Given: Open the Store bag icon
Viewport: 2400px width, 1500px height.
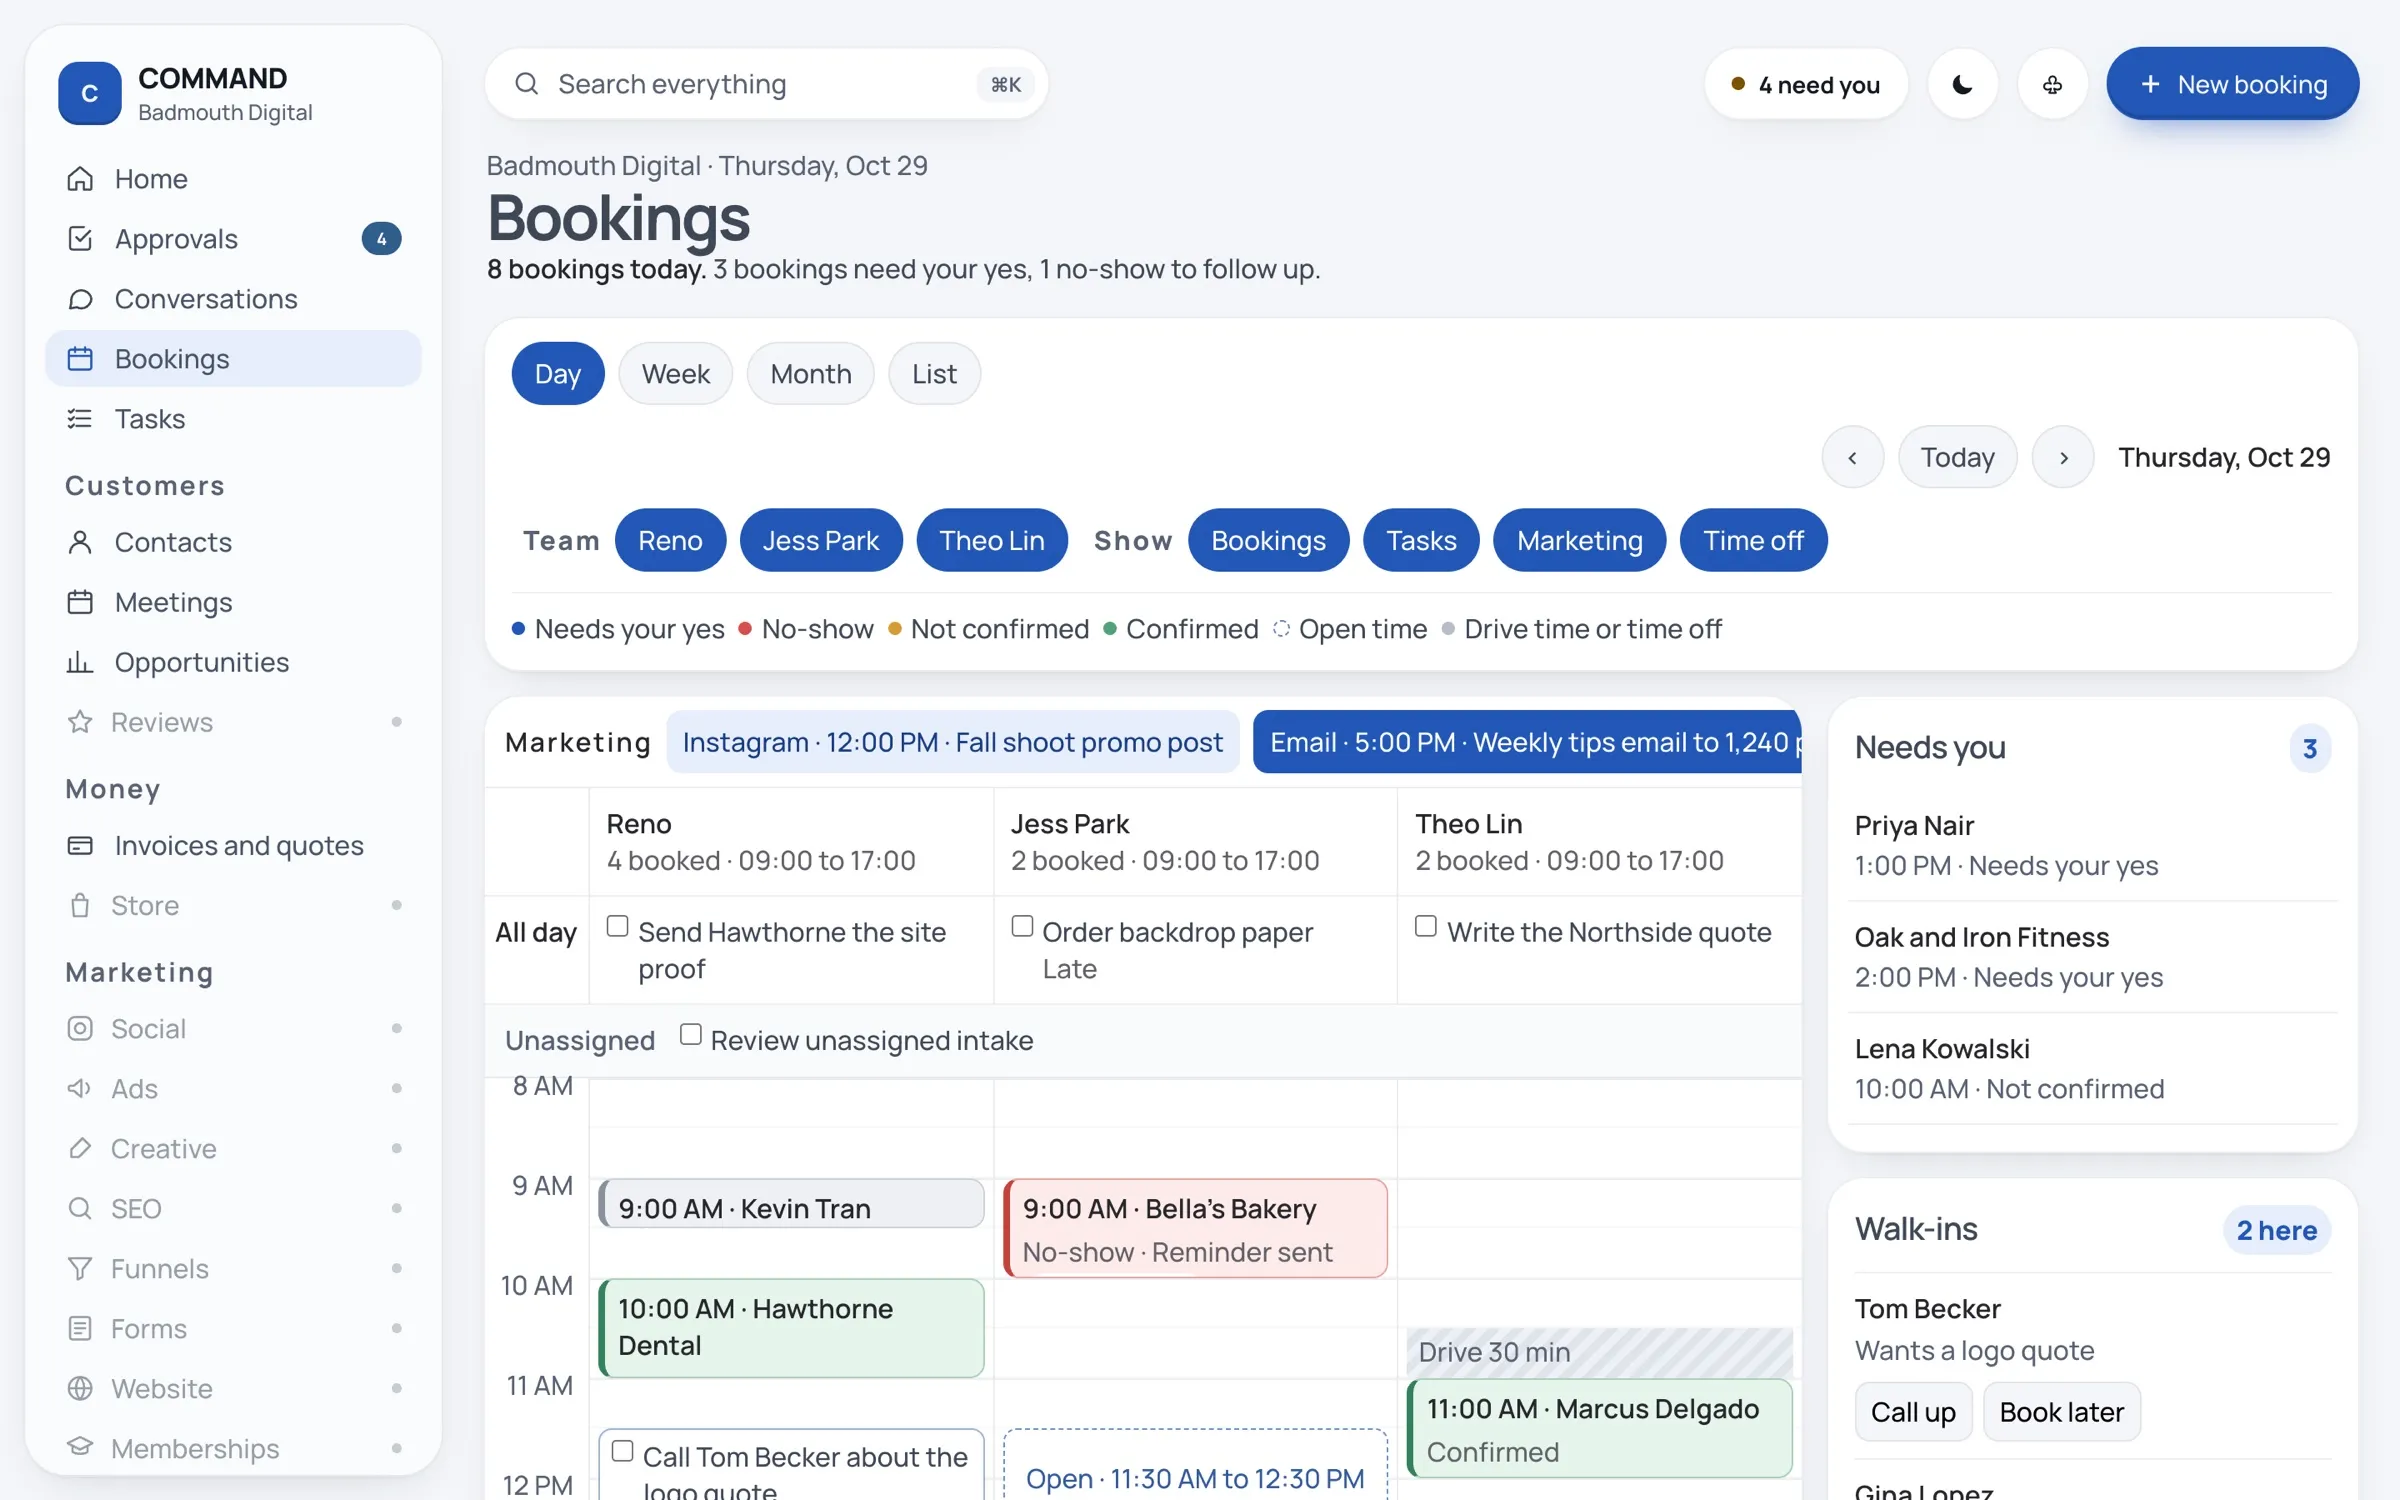Looking at the screenshot, I should 80,906.
